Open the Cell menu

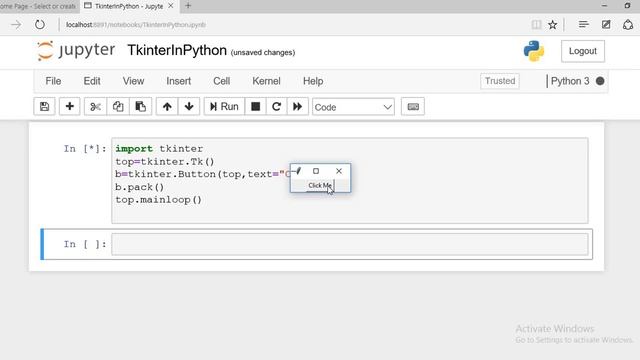(x=222, y=81)
